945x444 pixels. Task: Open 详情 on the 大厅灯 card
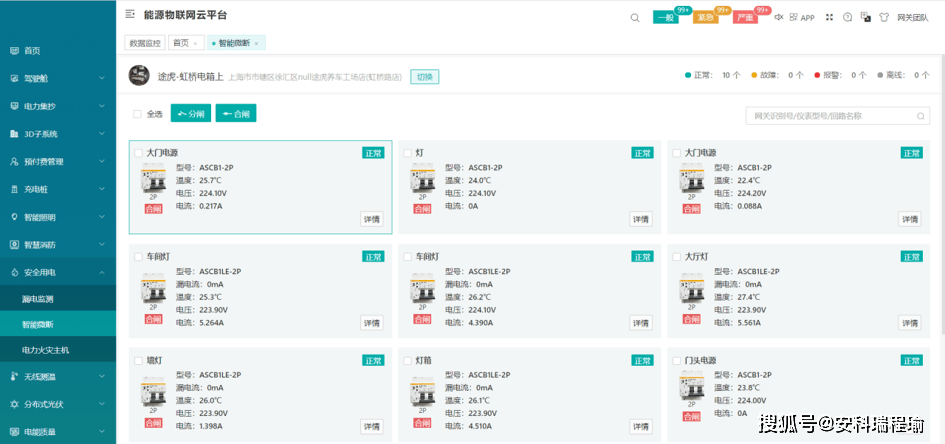tap(909, 323)
